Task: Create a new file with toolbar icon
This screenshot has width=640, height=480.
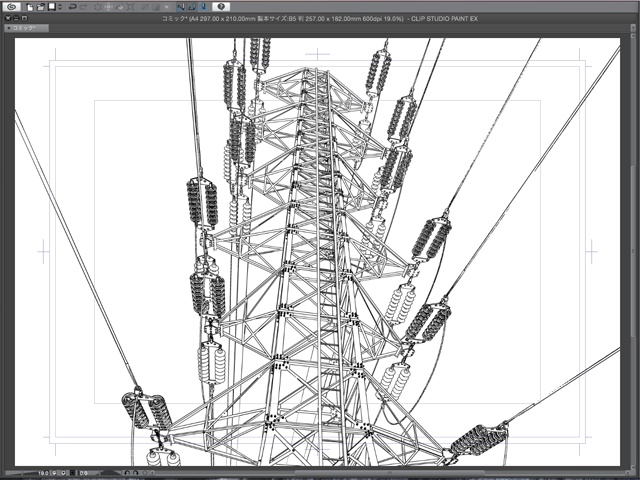Action: click(x=30, y=7)
